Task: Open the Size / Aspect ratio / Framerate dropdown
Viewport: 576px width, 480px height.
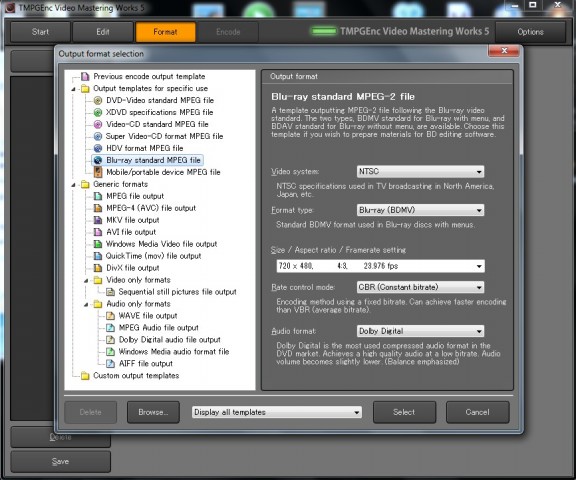Action: coord(381,266)
